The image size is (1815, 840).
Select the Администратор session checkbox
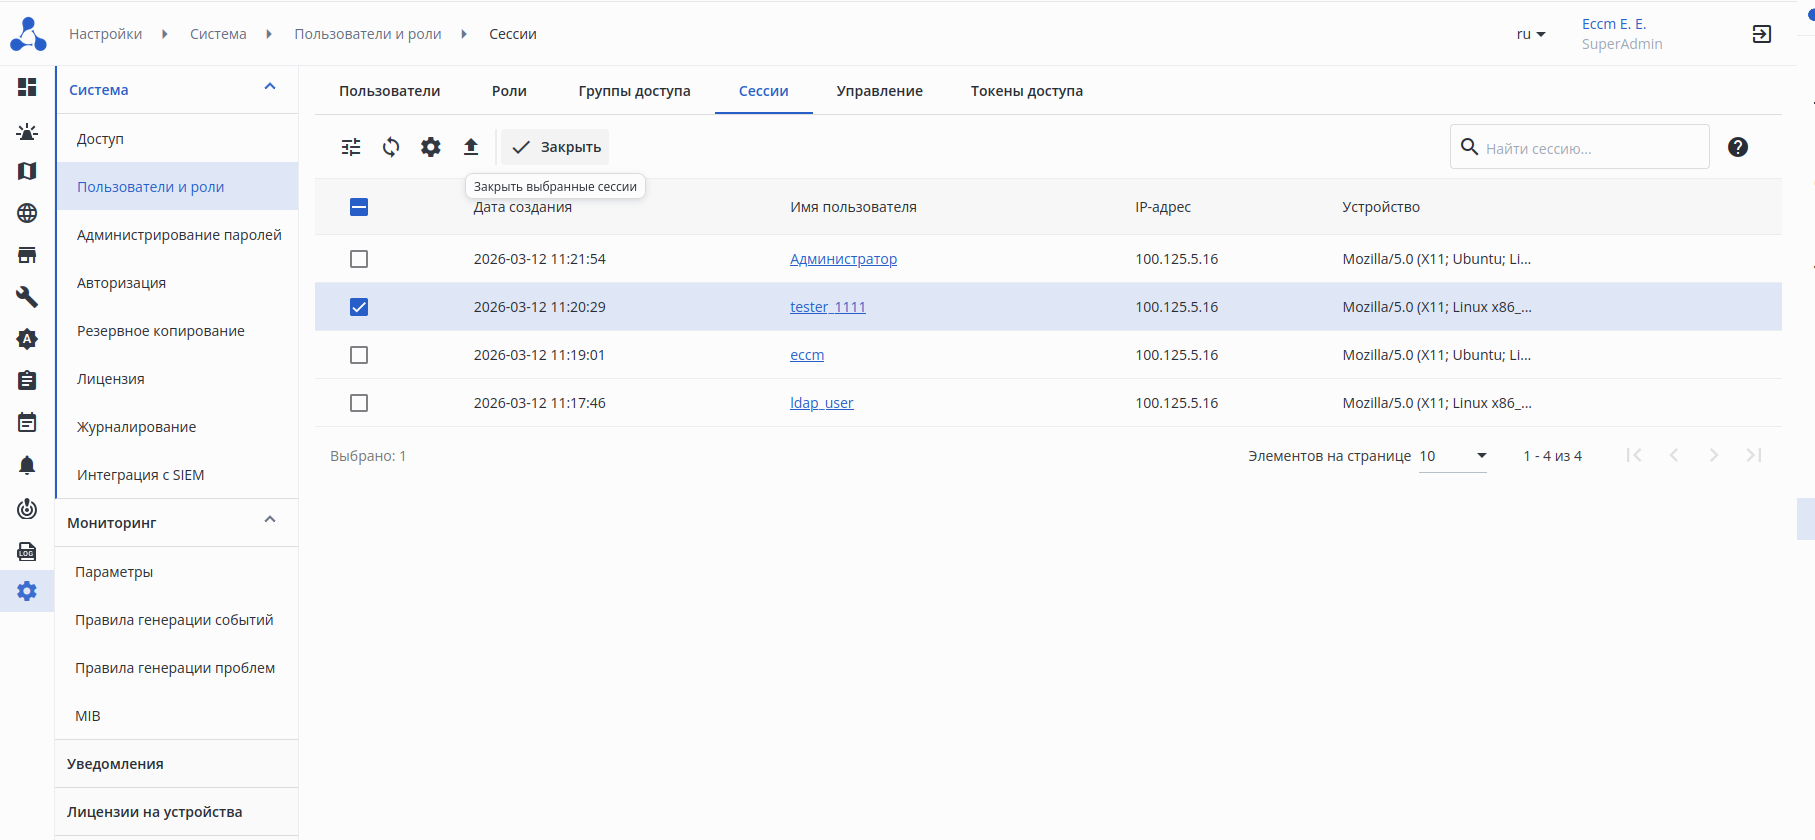[359, 259]
